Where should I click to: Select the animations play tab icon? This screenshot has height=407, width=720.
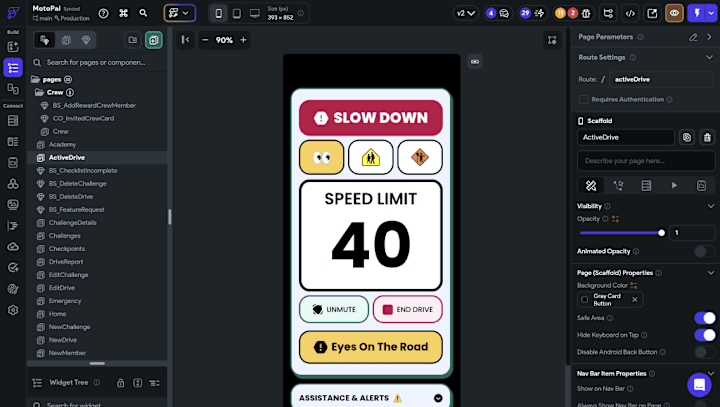click(674, 186)
